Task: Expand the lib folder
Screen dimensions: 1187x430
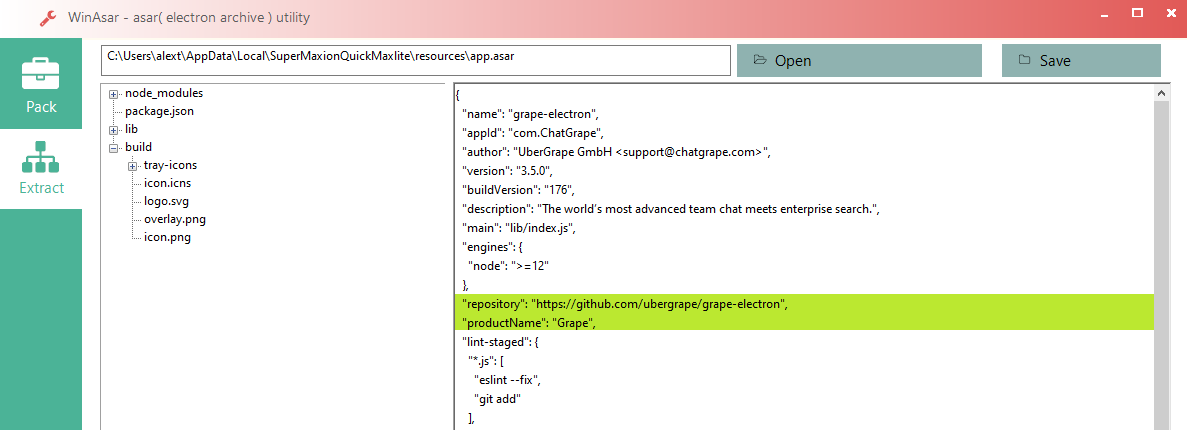Action: tap(114, 130)
